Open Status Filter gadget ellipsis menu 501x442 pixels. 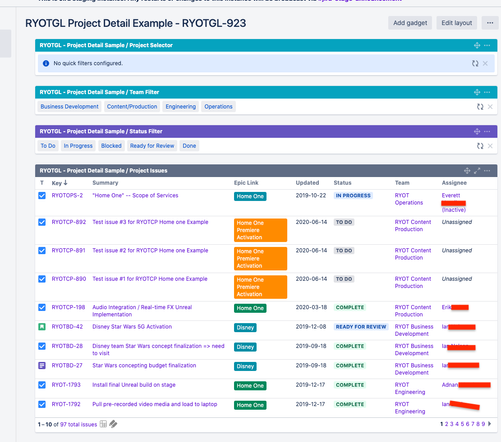click(x=487, y=132)
